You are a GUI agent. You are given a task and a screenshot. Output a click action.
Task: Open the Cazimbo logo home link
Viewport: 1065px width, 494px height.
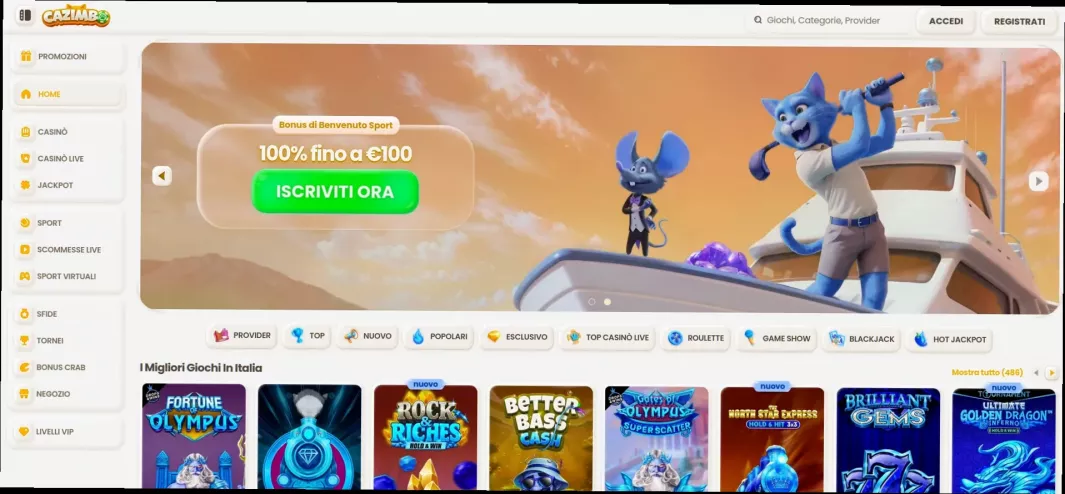[75, 16]
